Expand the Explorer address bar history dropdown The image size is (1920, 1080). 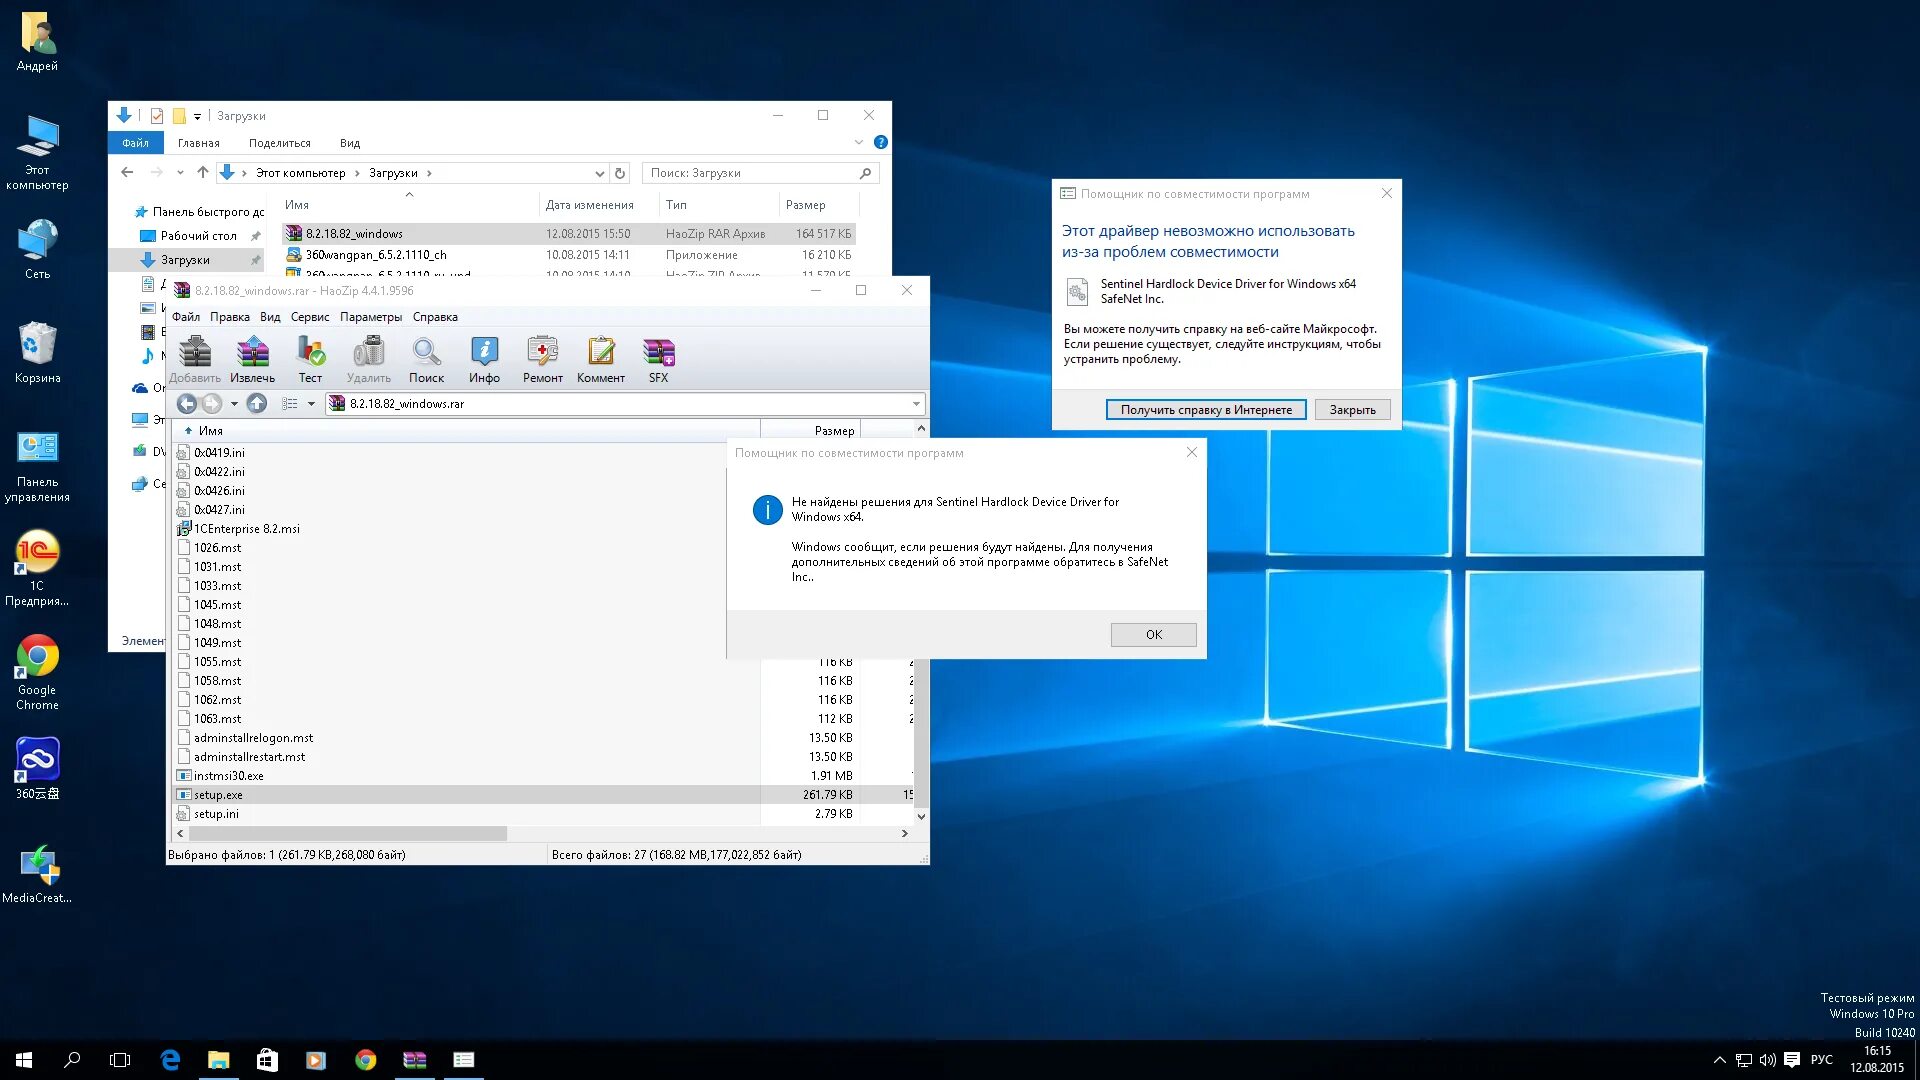pyautogui.click(x=599, y=173)
